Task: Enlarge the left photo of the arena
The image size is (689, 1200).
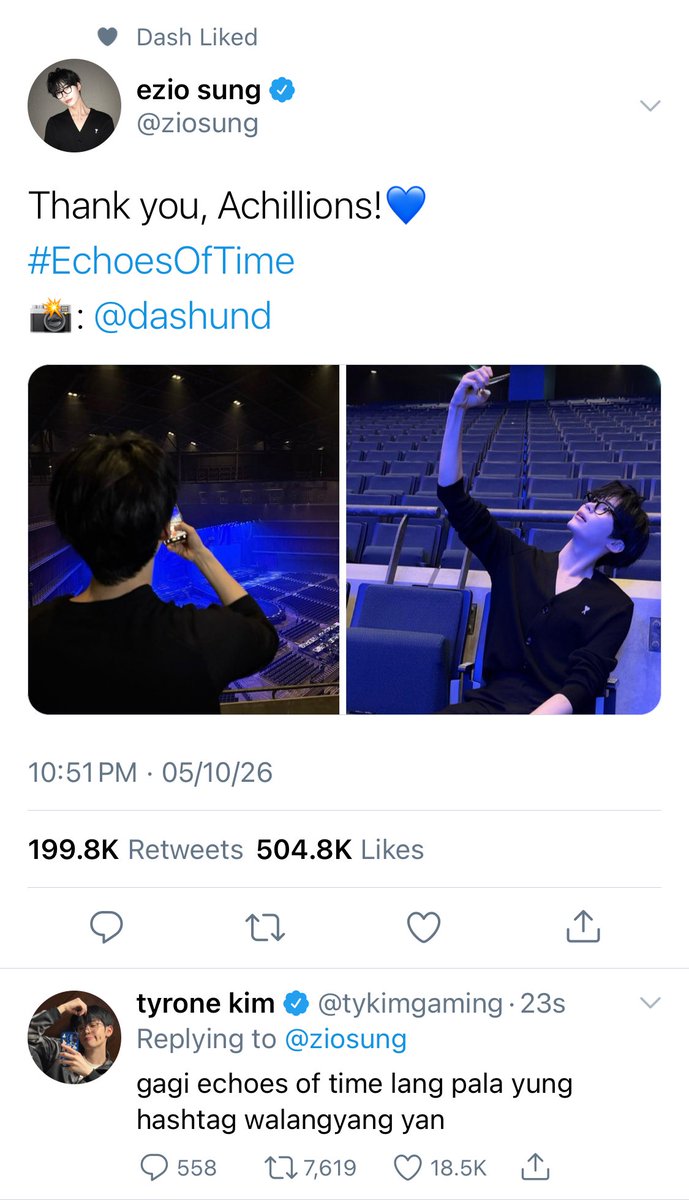Action: tap(184, 539)
